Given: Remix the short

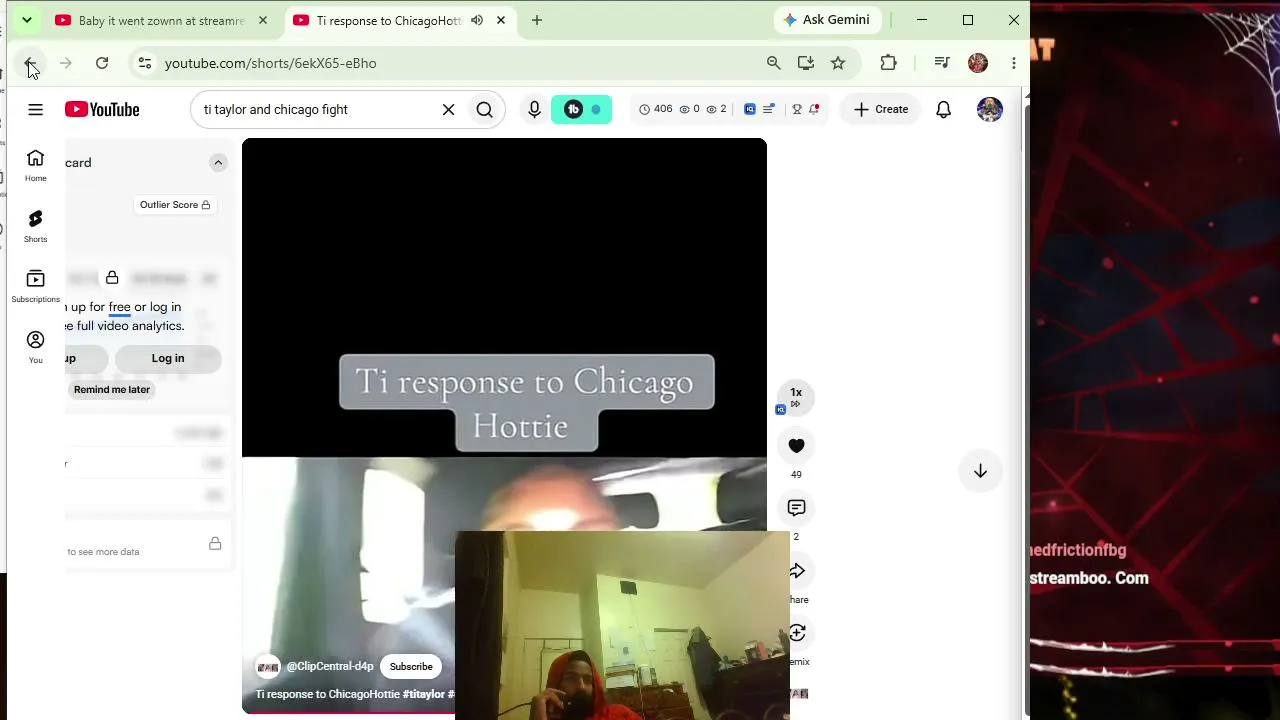Looking at the screenshot, I should 797,633.
